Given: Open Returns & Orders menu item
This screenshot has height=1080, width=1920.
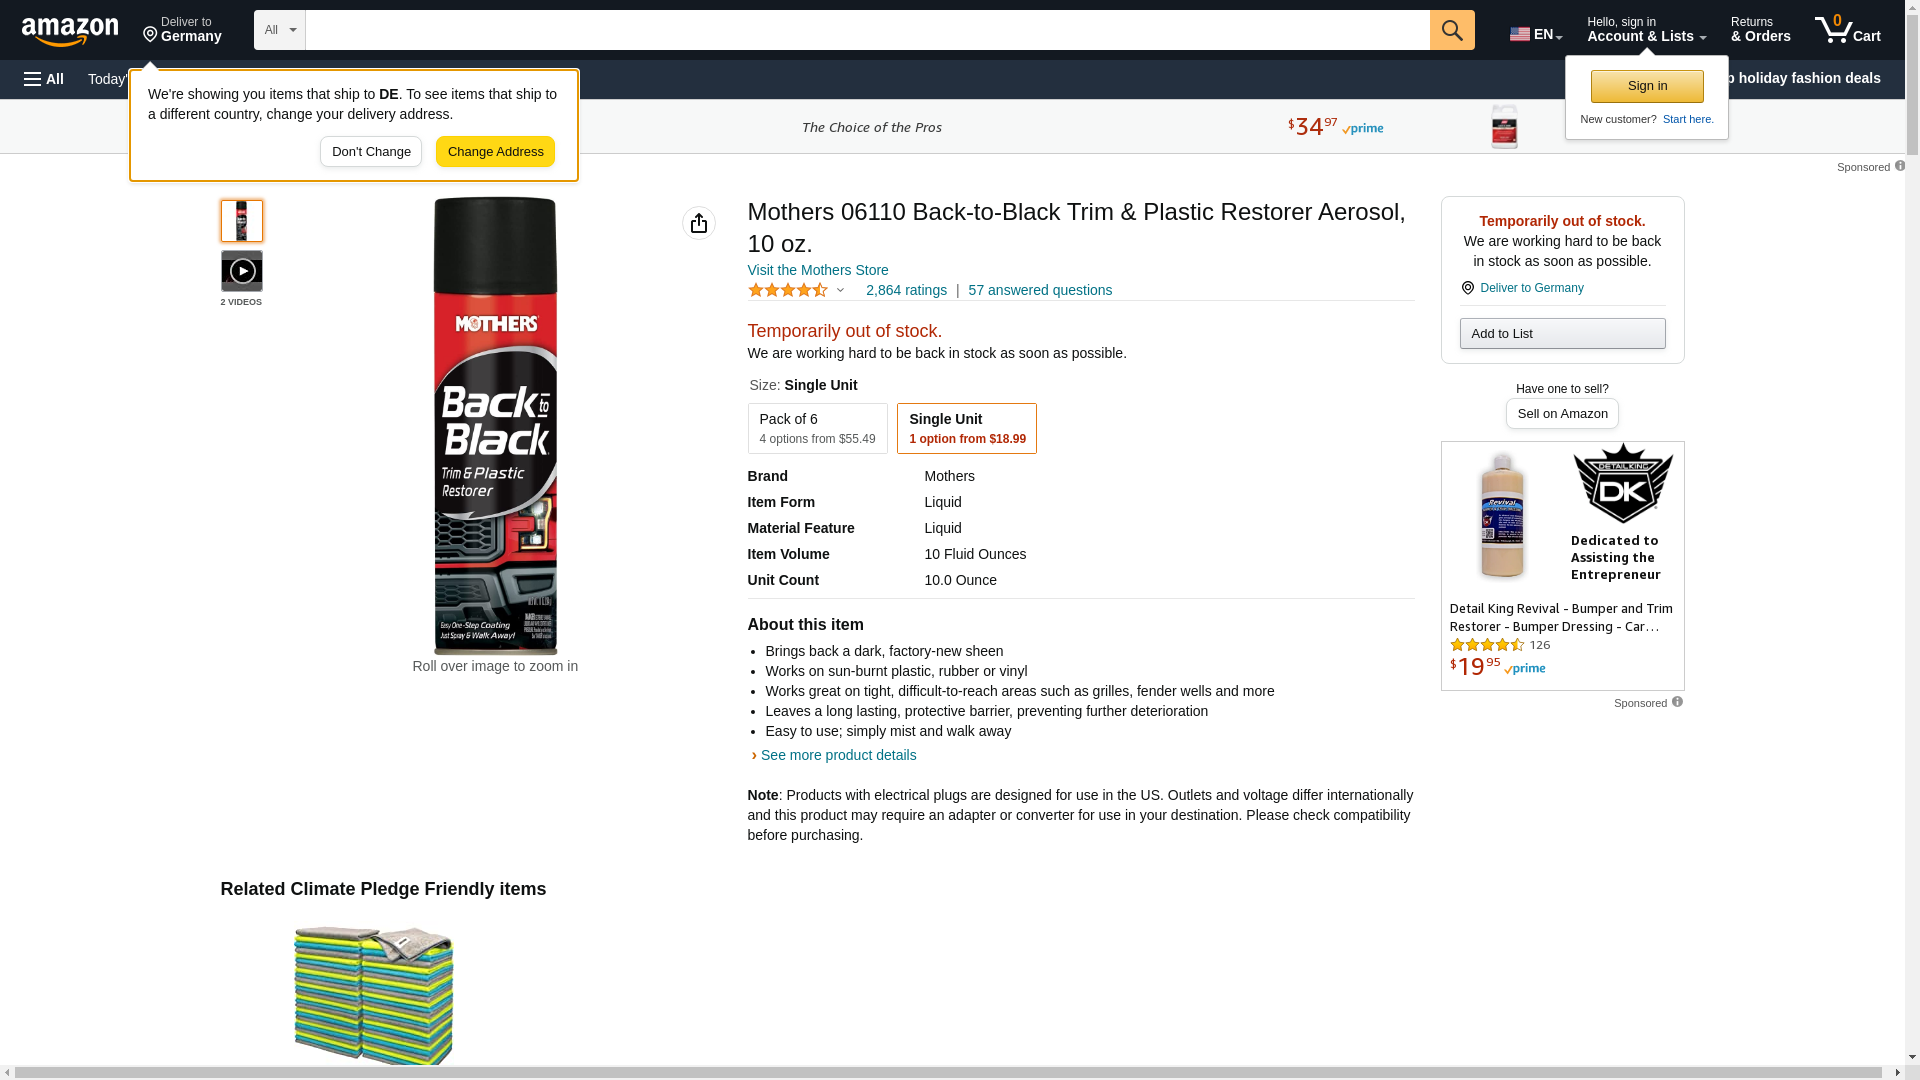Looking at the screenshot, I should [1760, 30].
